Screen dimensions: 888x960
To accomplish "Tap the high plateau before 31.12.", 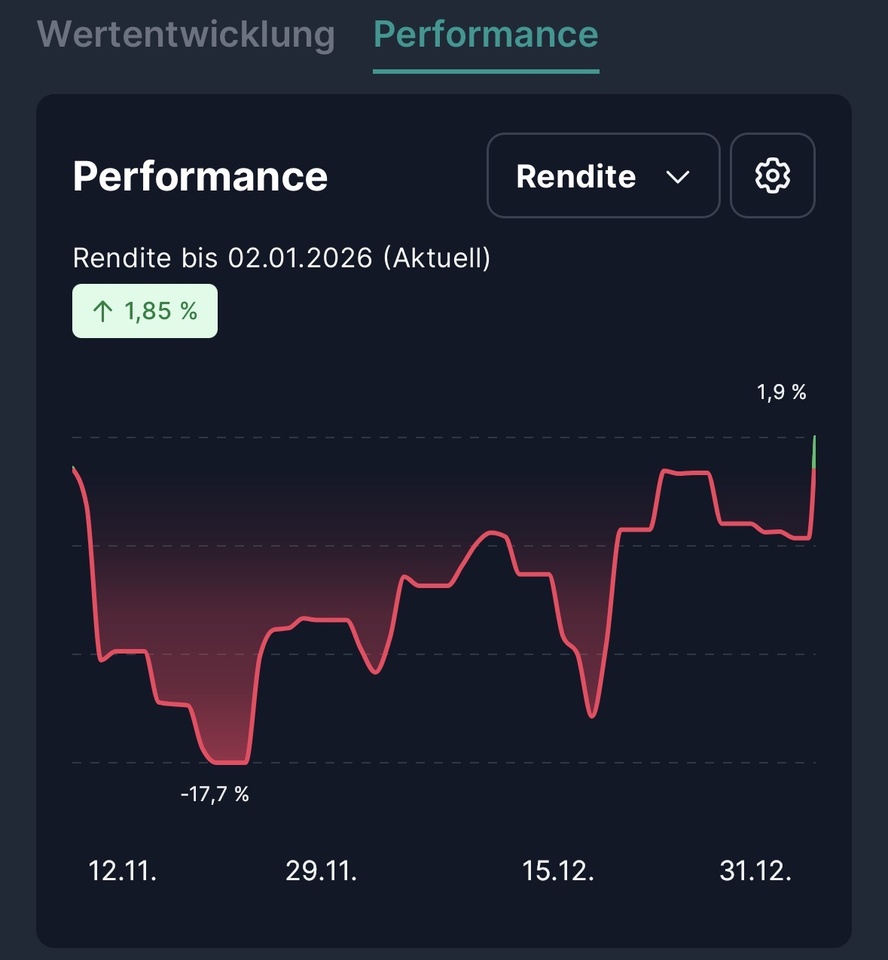I will click(687, 472).
